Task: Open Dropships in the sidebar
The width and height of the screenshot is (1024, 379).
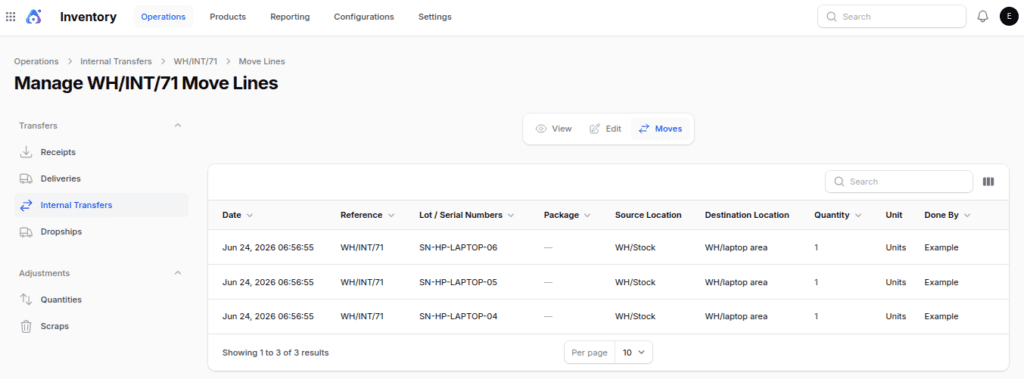Action: click(101, 231)
